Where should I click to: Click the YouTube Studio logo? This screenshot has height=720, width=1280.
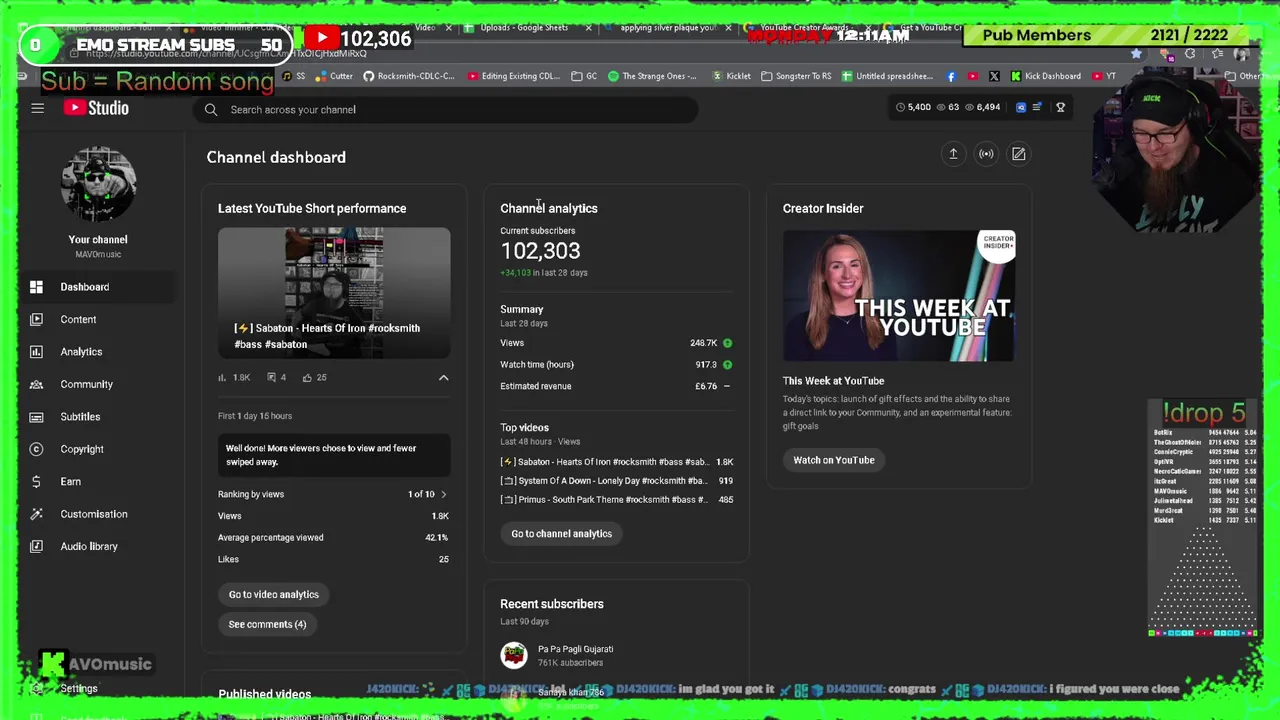[96, 108]
